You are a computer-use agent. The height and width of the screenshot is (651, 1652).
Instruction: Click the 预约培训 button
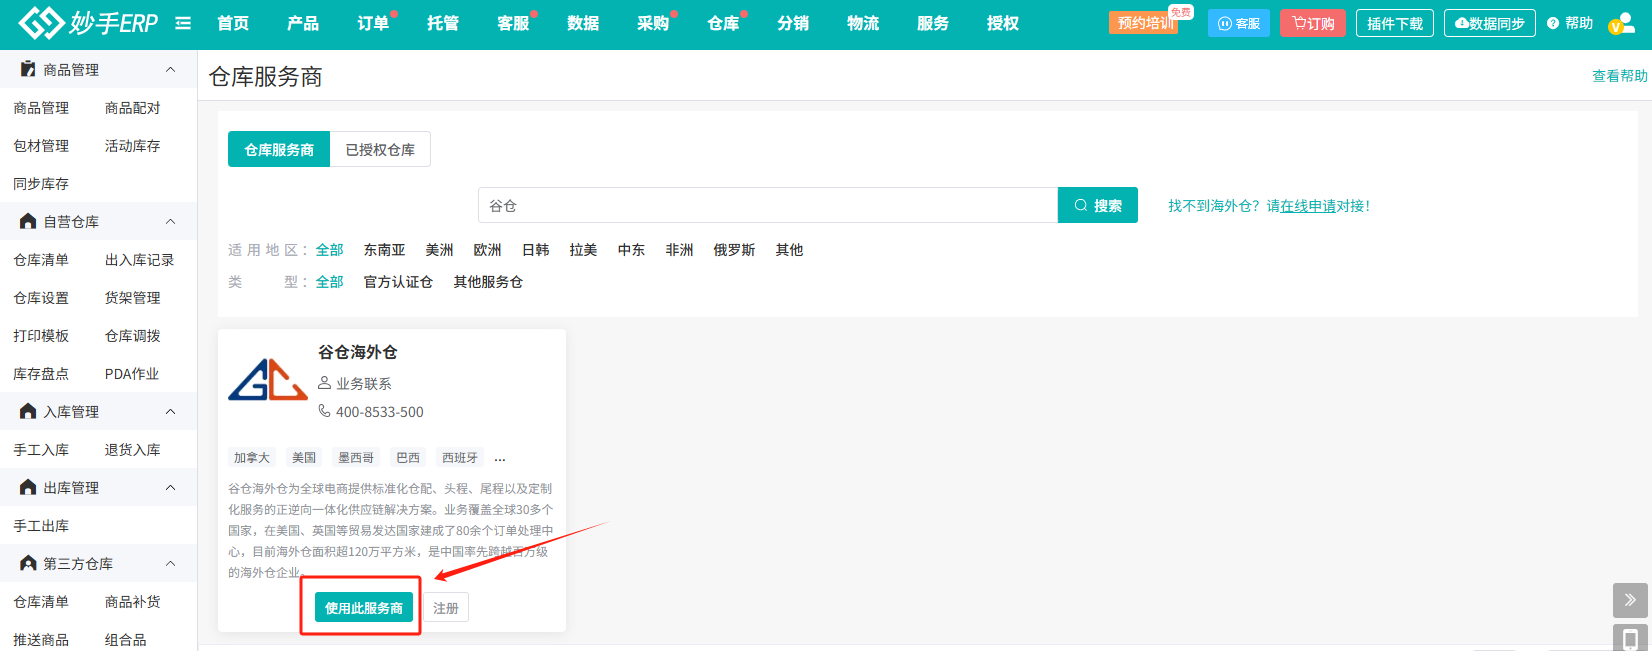pyautogui.click(x=1144, y=23)
